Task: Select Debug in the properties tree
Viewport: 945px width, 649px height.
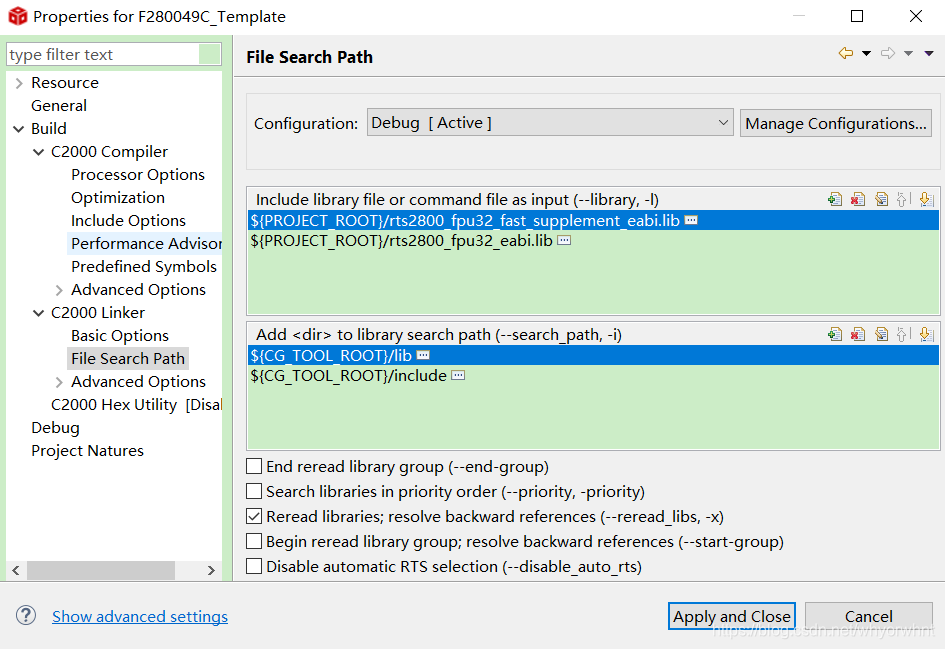Action: (x=55, y=428)
